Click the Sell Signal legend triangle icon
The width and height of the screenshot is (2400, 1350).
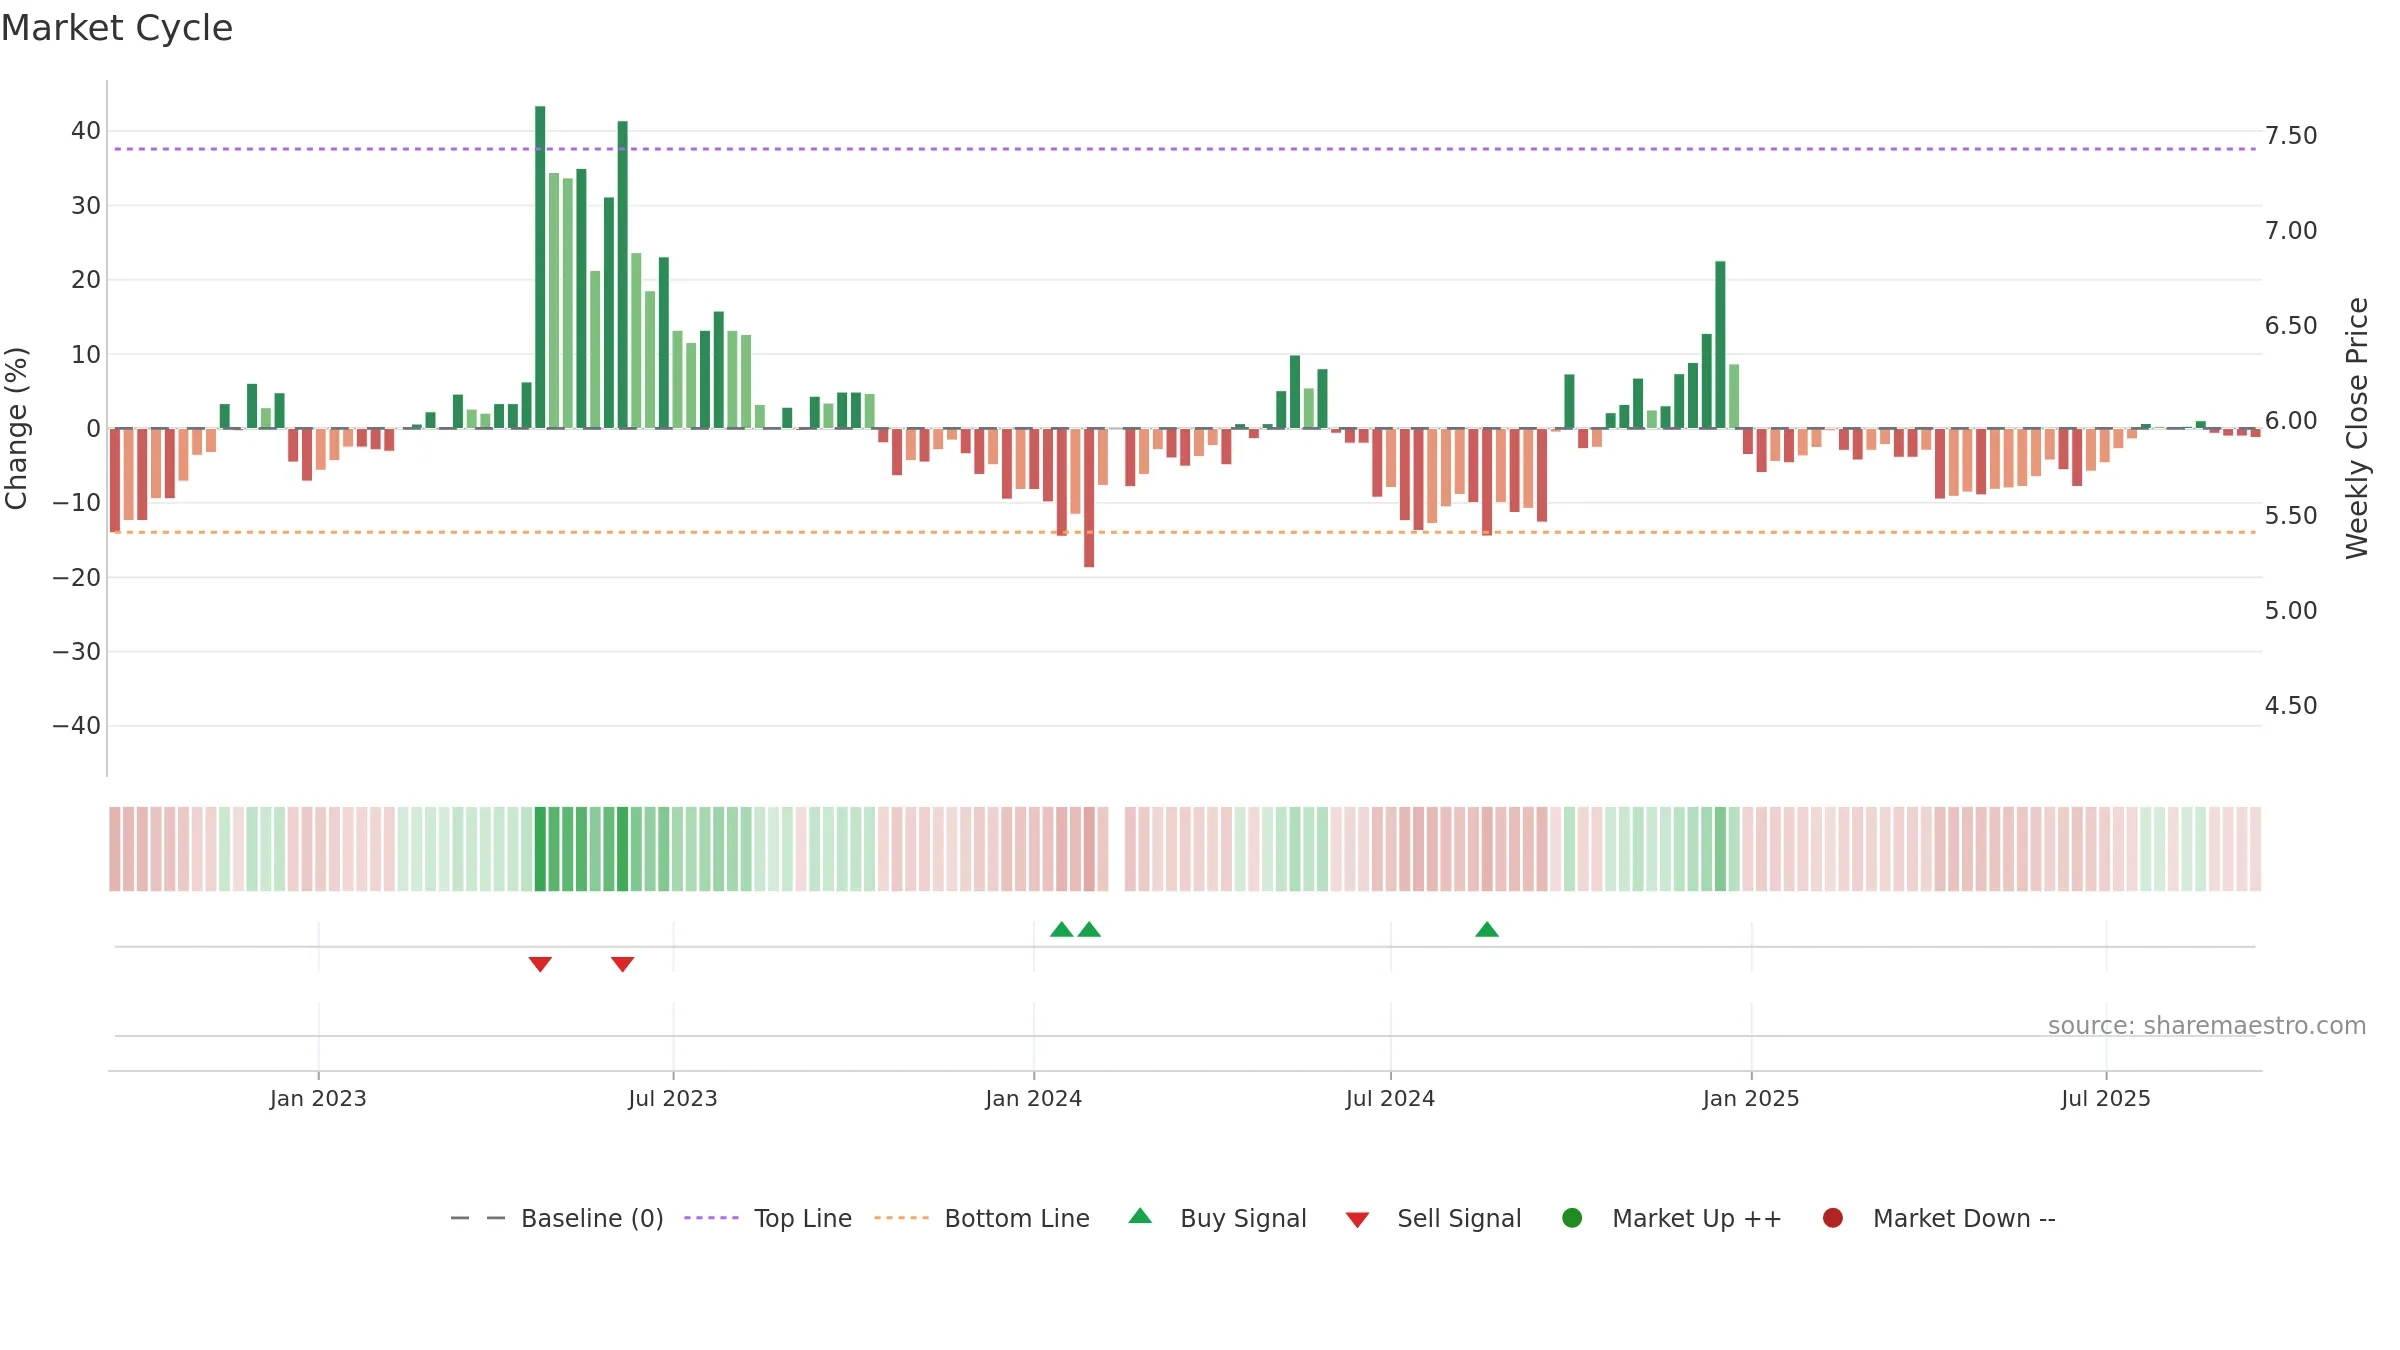click(1357, 1220)
